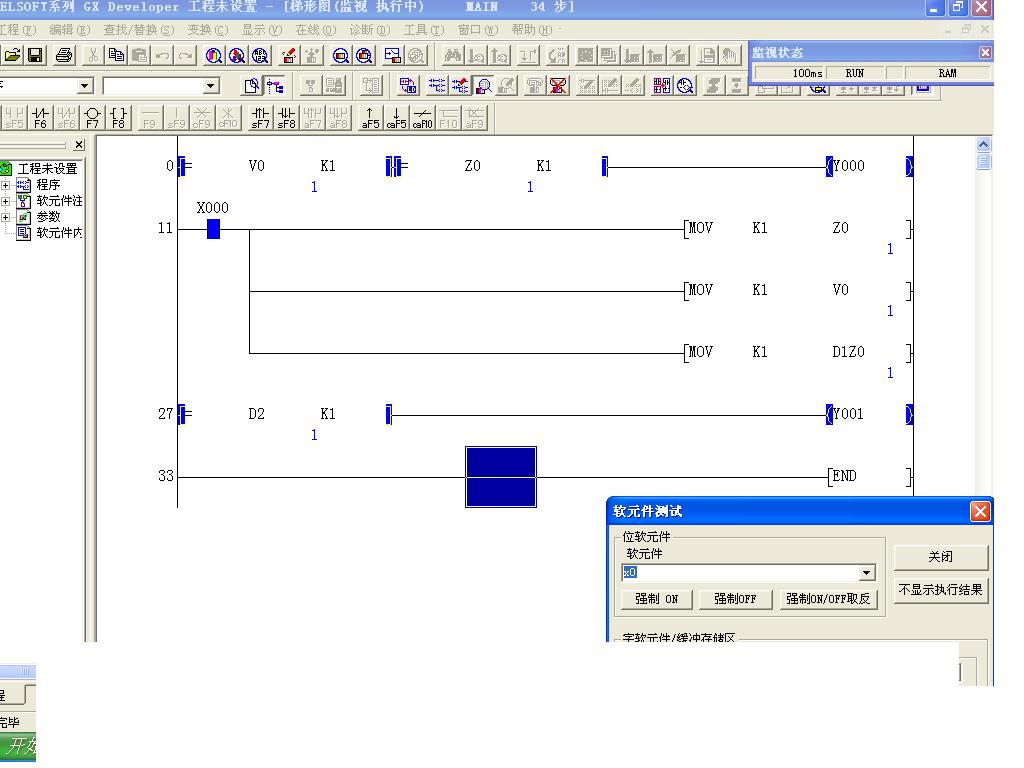Open the 在线(O) menu
1024x768 pixels.
click(x=315, y=30)
